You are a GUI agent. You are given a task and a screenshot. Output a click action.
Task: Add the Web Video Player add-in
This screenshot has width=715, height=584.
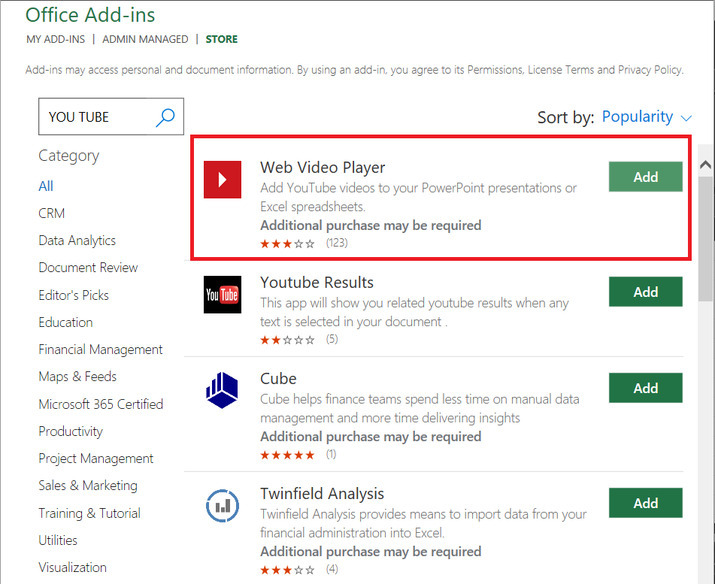point(645,177)
